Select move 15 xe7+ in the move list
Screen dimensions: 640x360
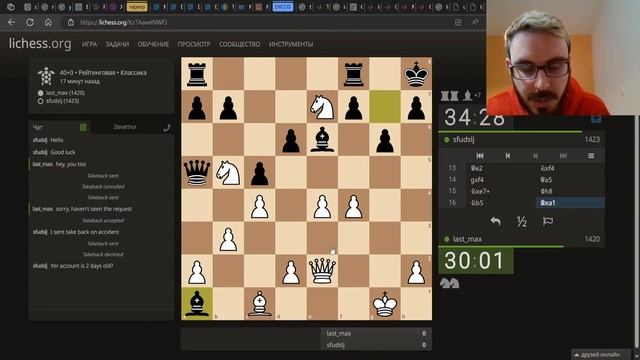click(x=501, y=191)
